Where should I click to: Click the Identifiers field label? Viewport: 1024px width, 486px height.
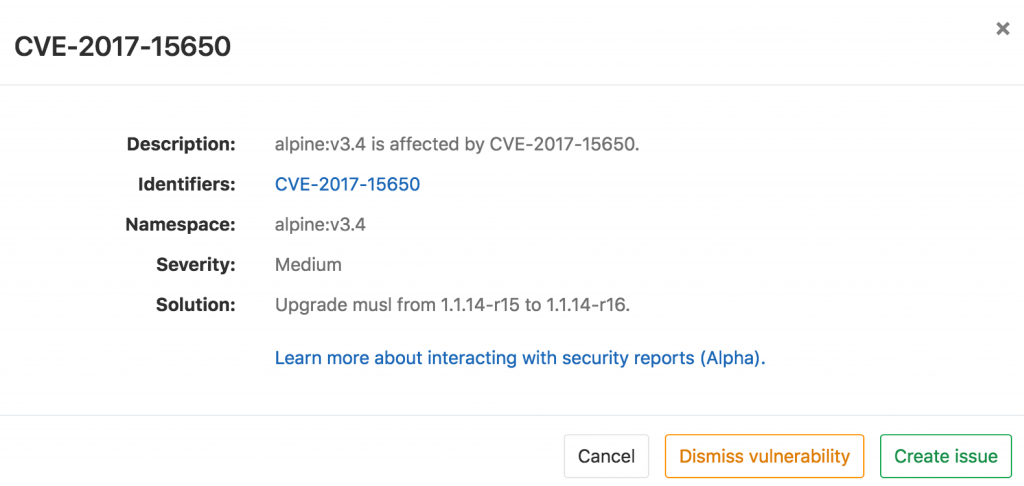point(187,184)
